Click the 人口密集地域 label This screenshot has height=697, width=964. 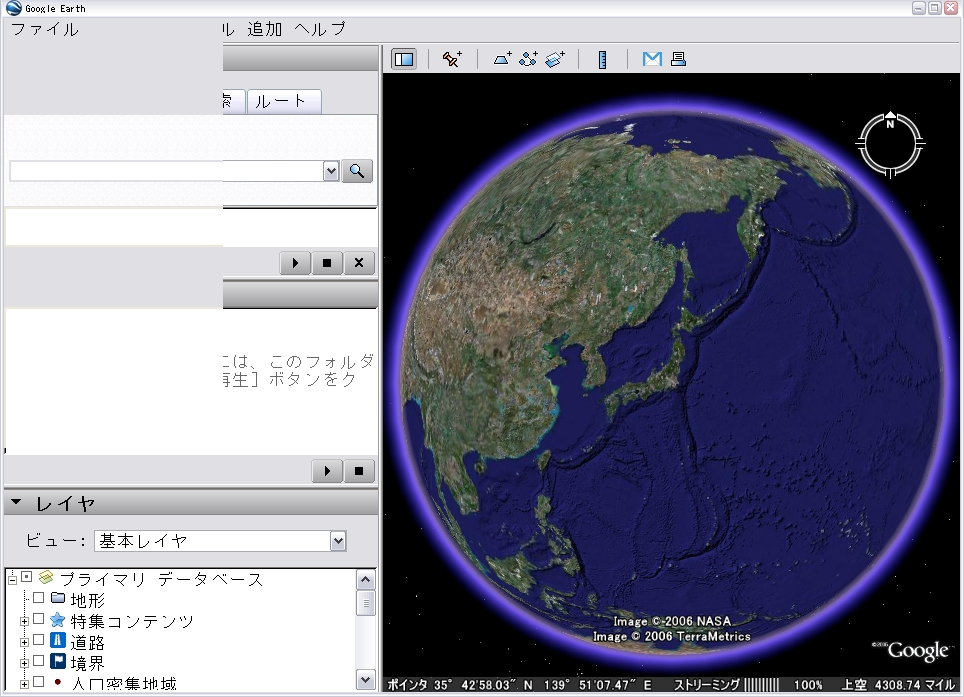point(124,683)
